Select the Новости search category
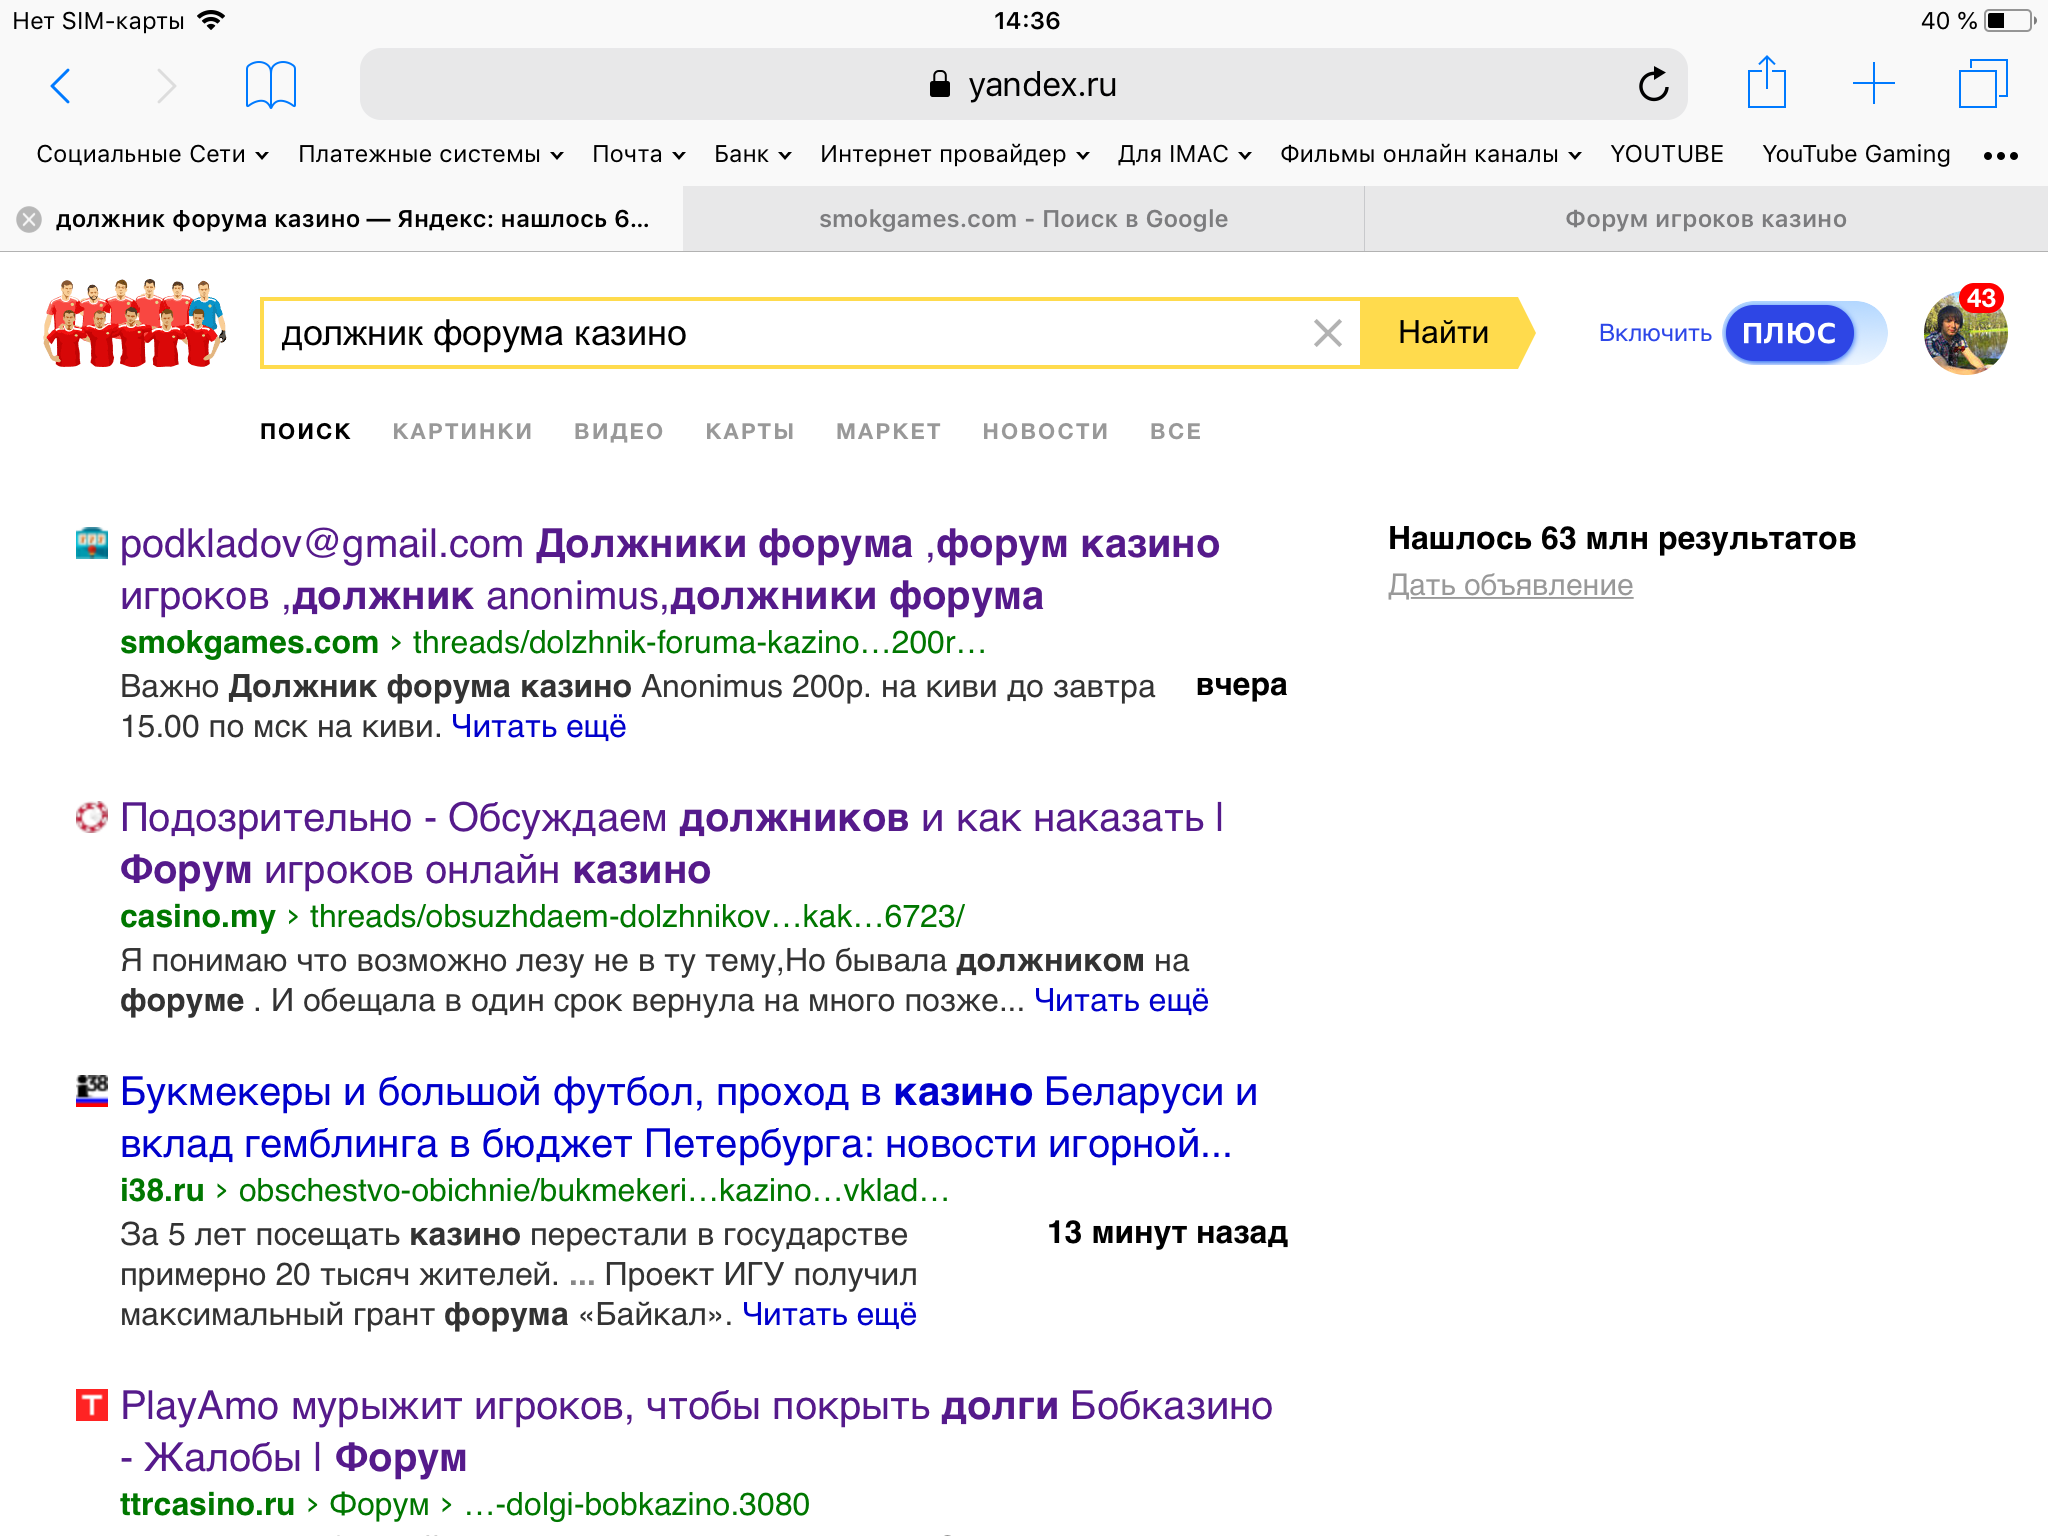The width and height of the screenshot is (2048, 1536). (x=1045, y=431)
